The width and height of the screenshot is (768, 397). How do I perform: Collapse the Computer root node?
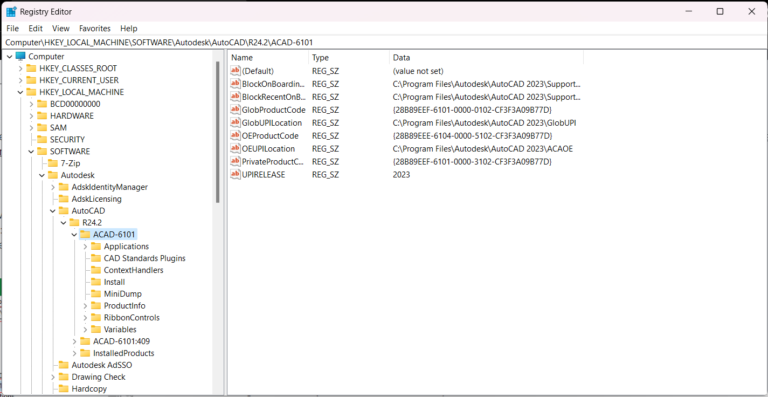point(10,56)
